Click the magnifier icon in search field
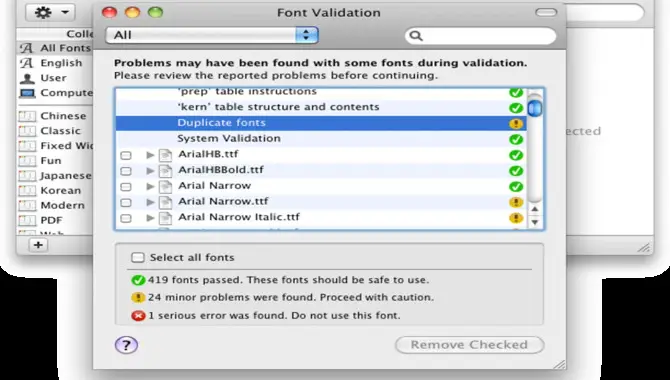This screenshot has height=380, width=670. (416, 36)
